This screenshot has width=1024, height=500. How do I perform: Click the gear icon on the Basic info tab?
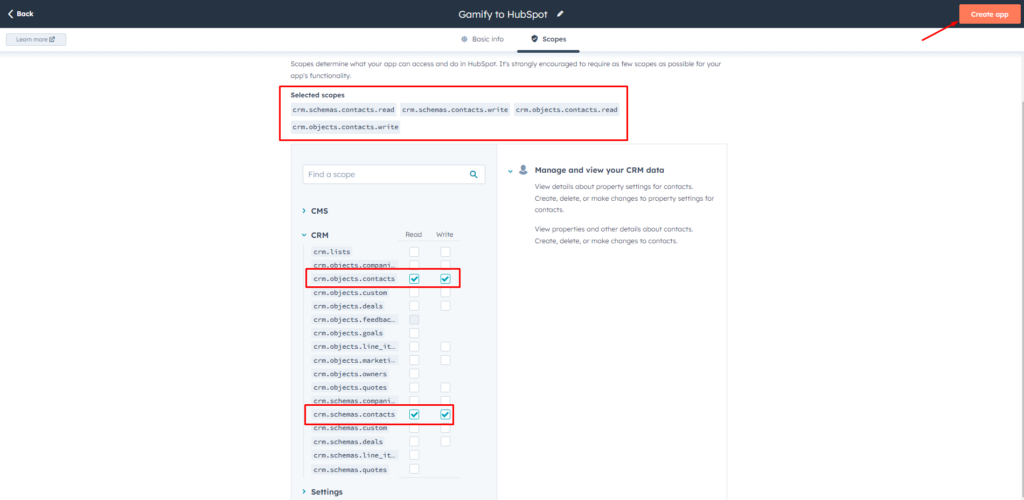tap(464, 39)
